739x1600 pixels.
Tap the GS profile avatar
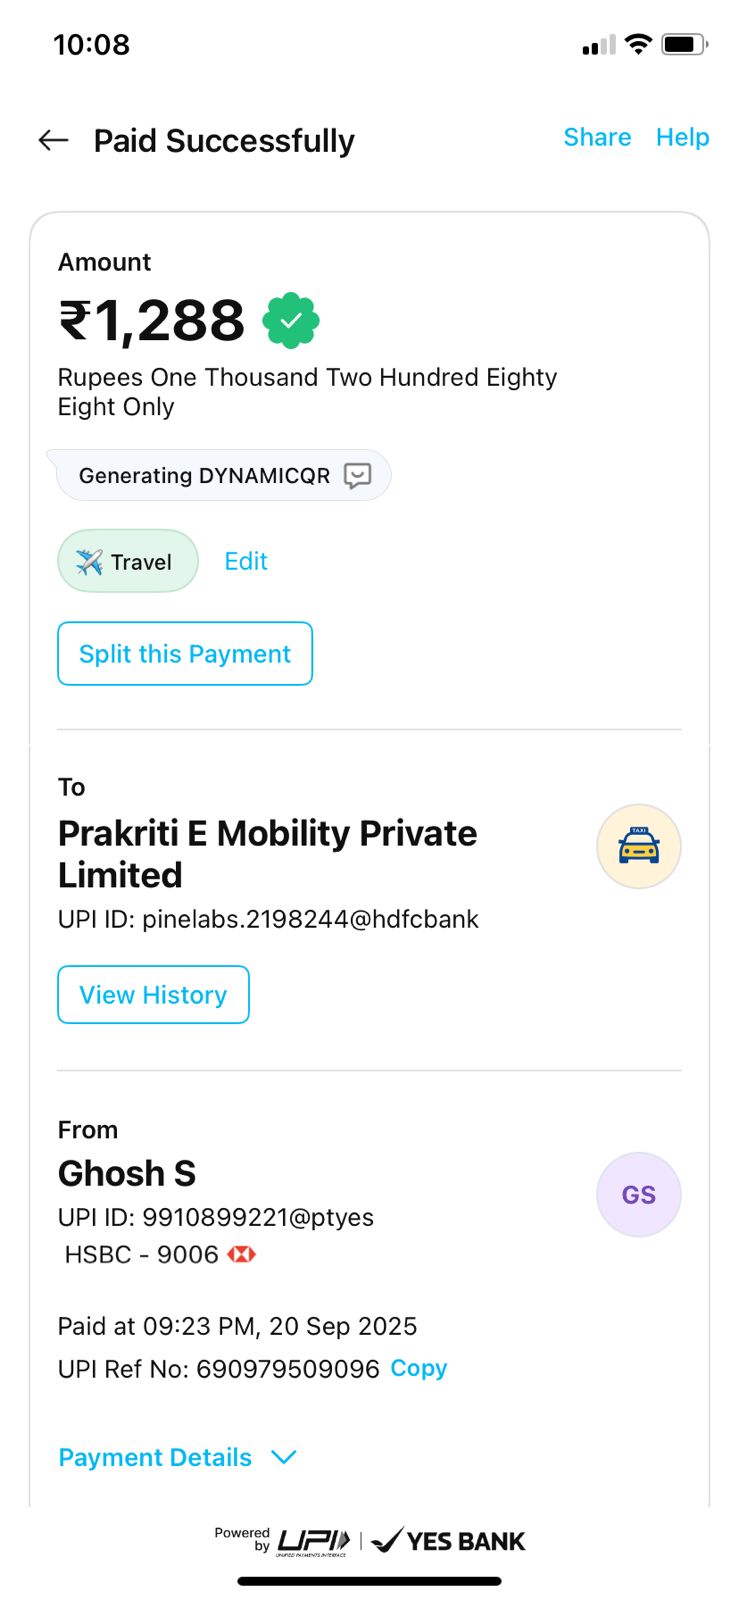[x=638, y=1195]
